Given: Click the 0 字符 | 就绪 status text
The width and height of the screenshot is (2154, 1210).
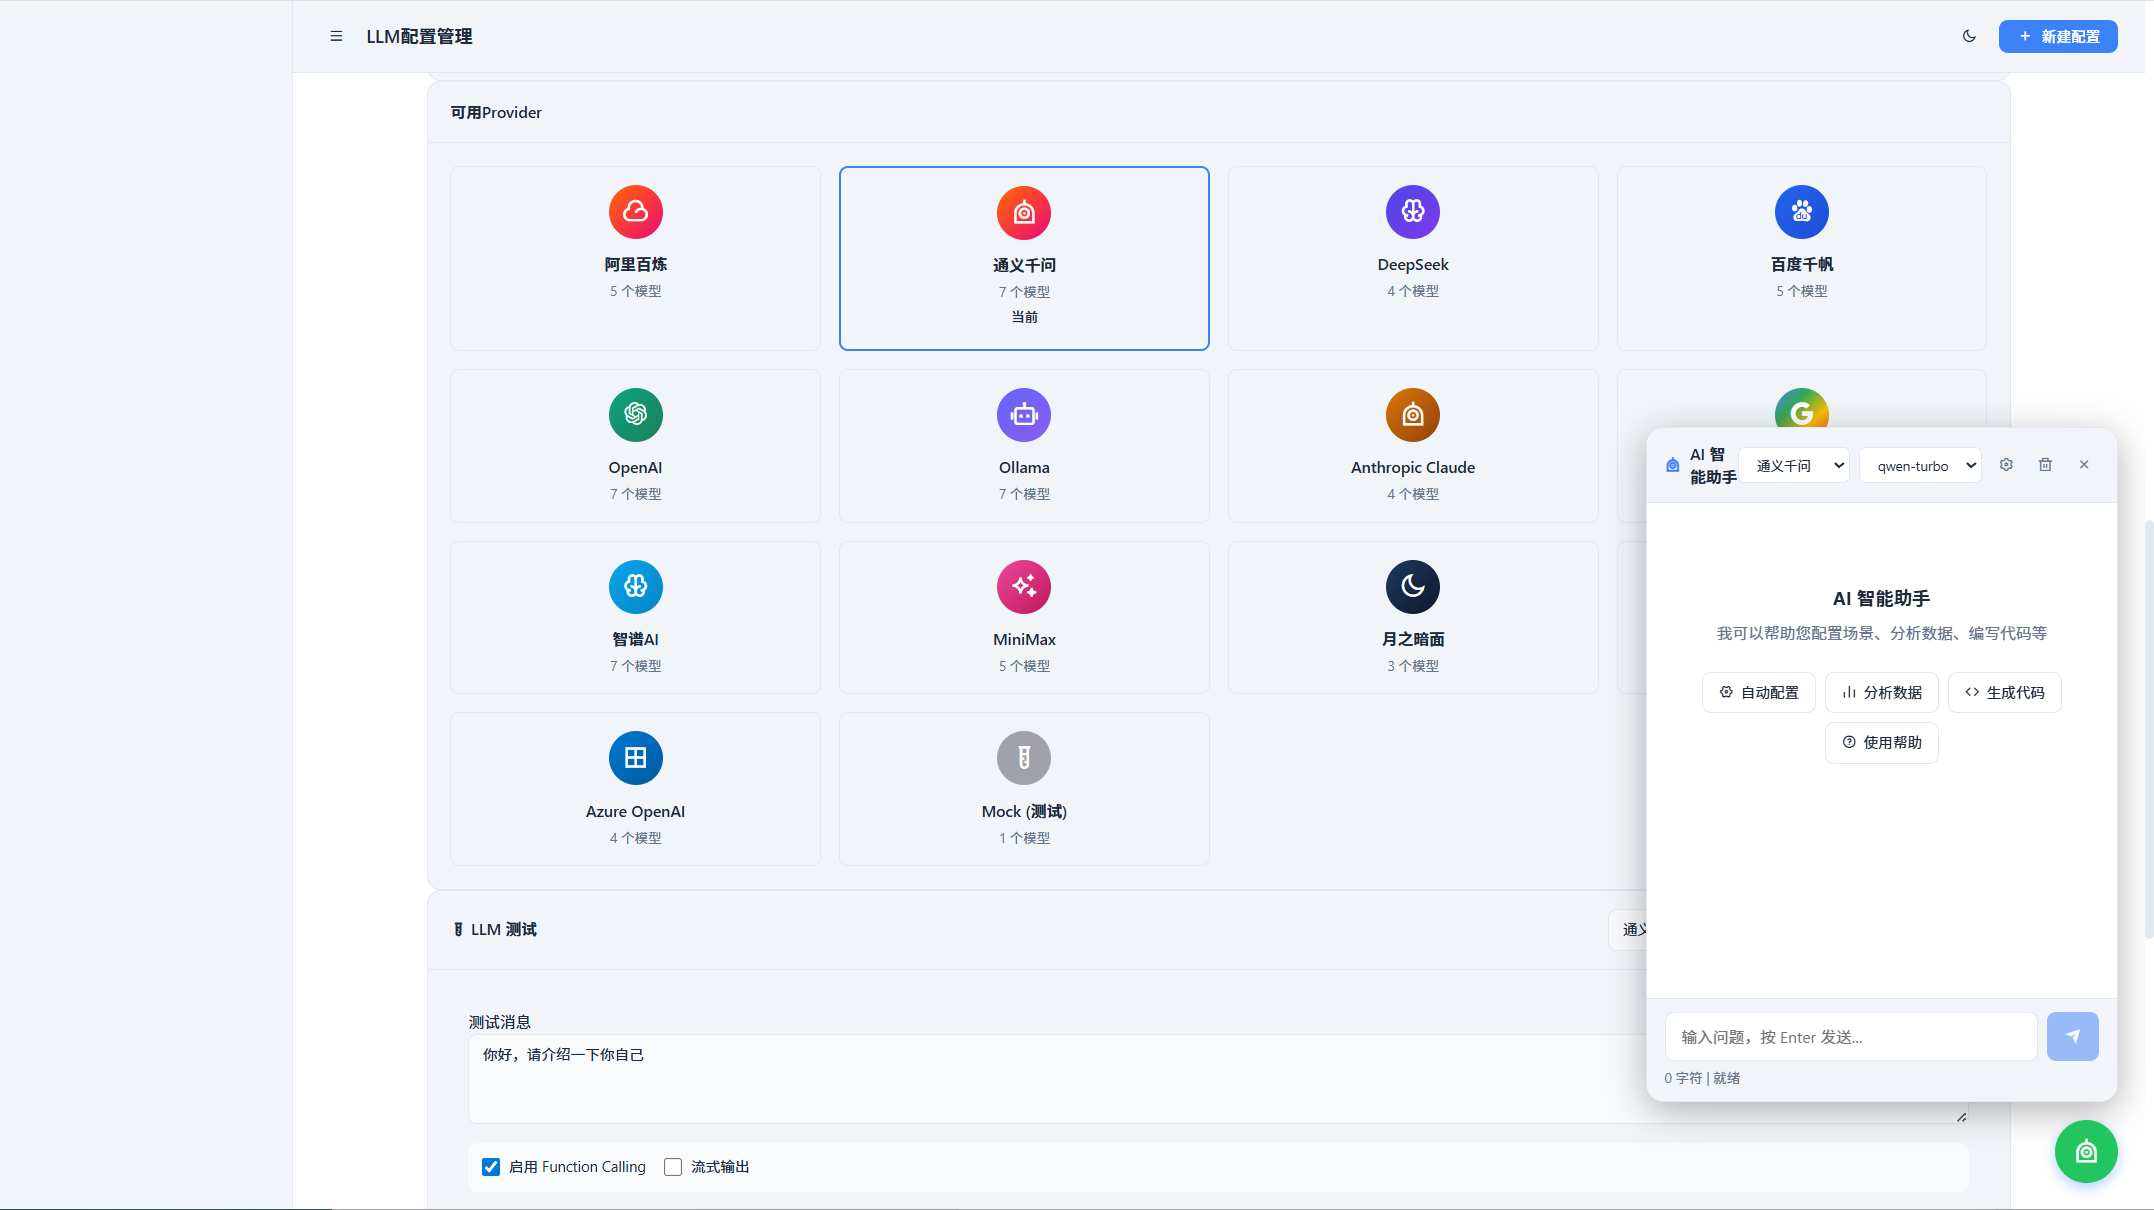Looking at the screenshot, I should (x=1702, y=1078).
